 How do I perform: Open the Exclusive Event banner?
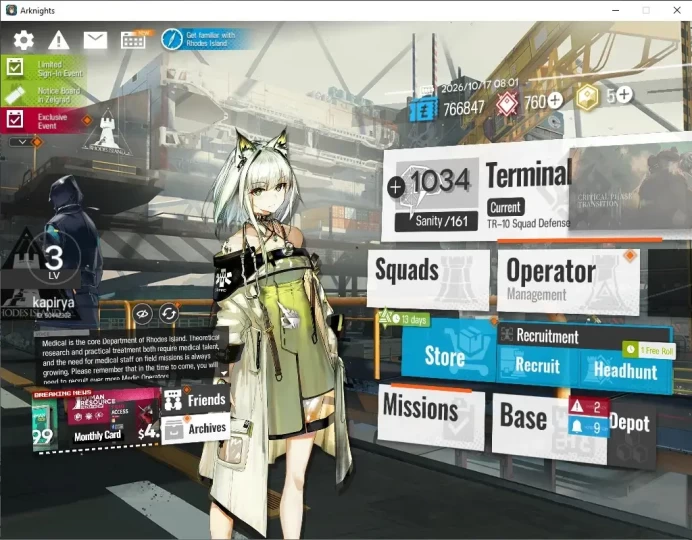[x=44, y=121]
